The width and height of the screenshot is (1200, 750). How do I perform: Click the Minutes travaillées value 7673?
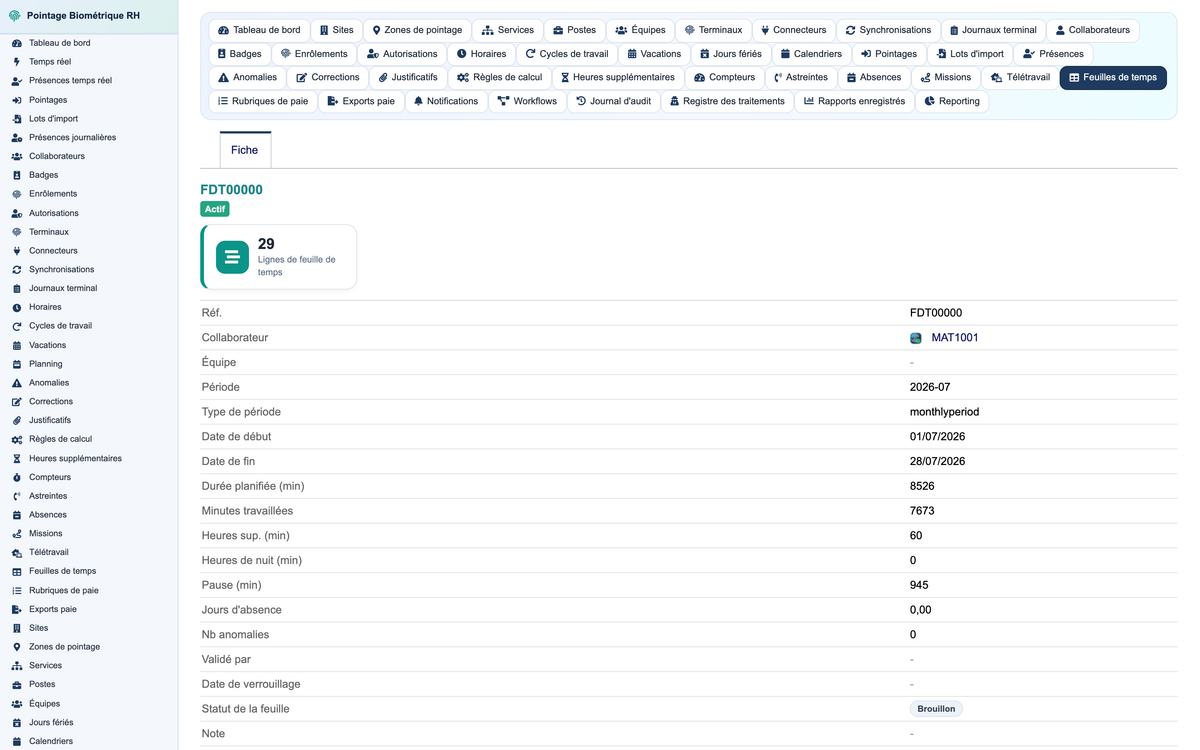[922, 511]
